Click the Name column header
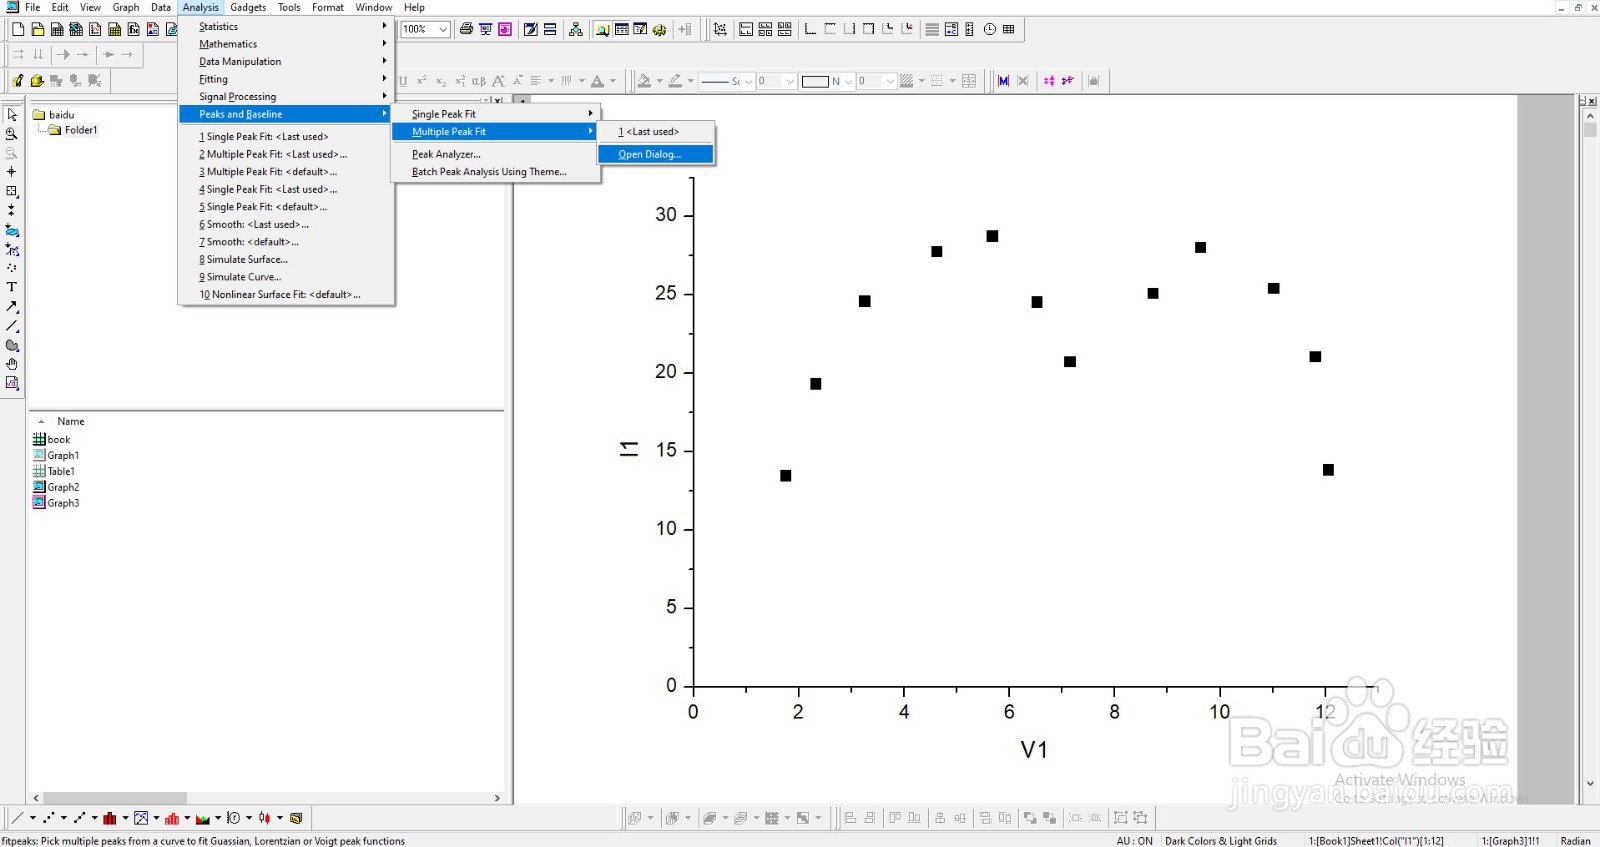 coord(71,421)
